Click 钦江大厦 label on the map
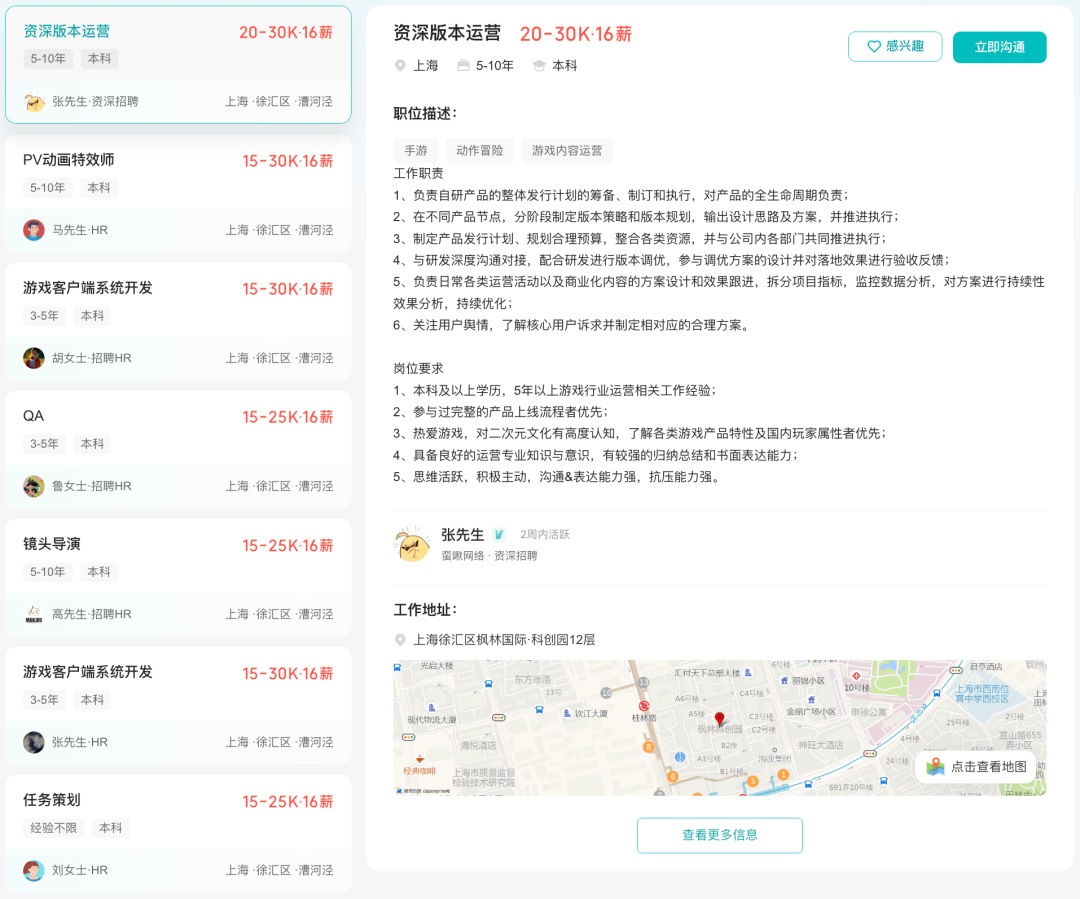The image size is (1080, 899). tap(591, 714)
